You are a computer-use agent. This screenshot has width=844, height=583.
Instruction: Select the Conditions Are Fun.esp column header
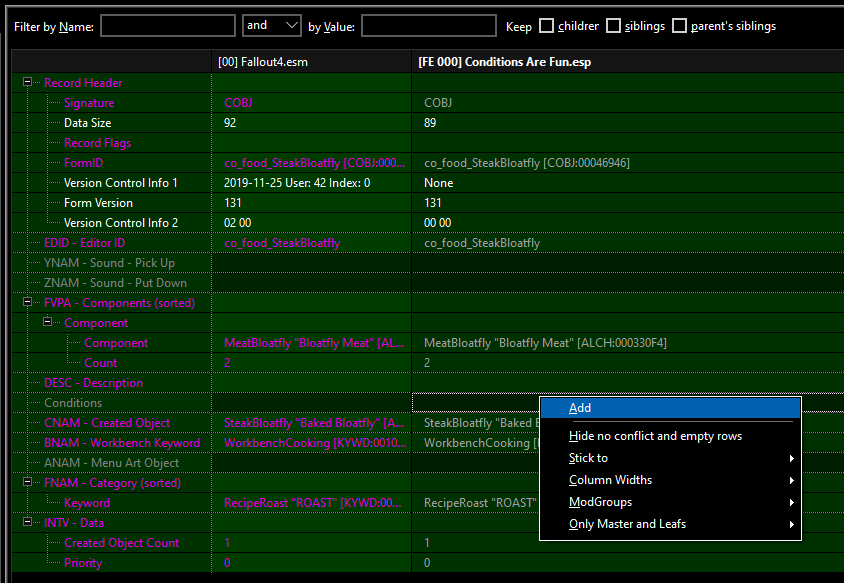tap(628, 62)
